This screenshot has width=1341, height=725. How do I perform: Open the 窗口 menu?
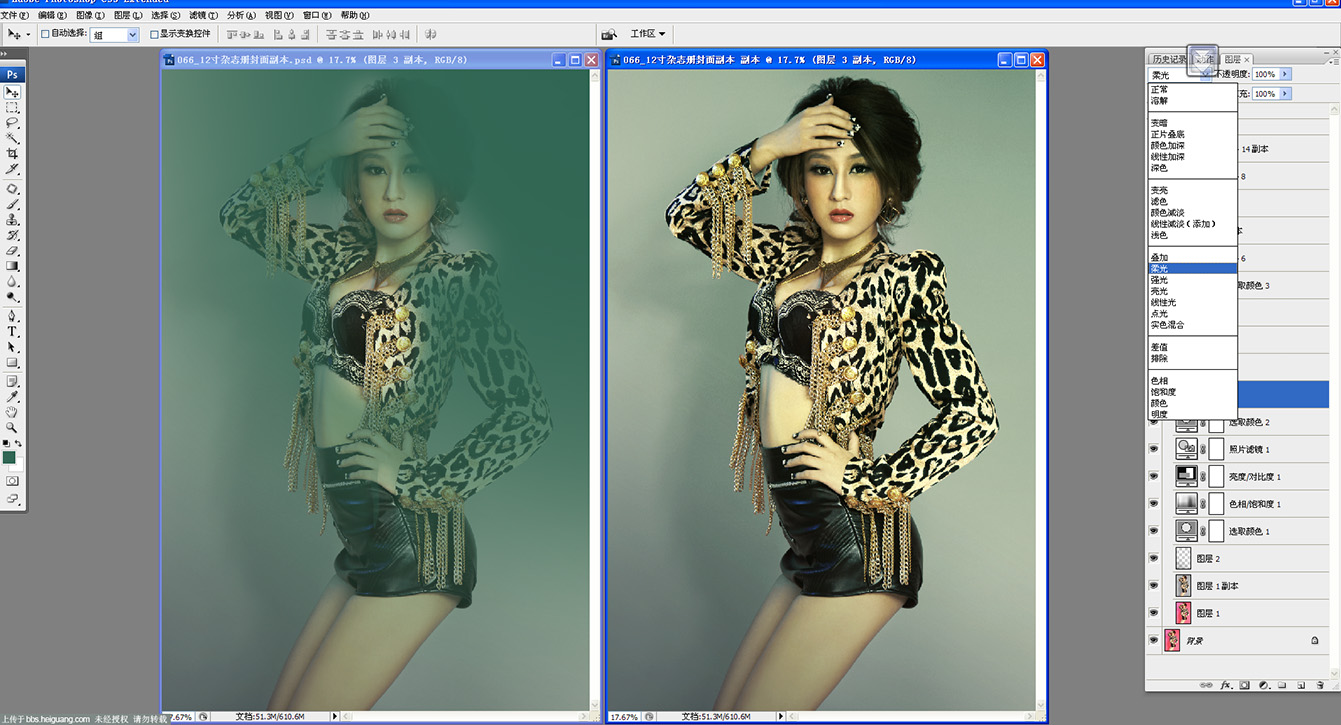coord(317,15)
